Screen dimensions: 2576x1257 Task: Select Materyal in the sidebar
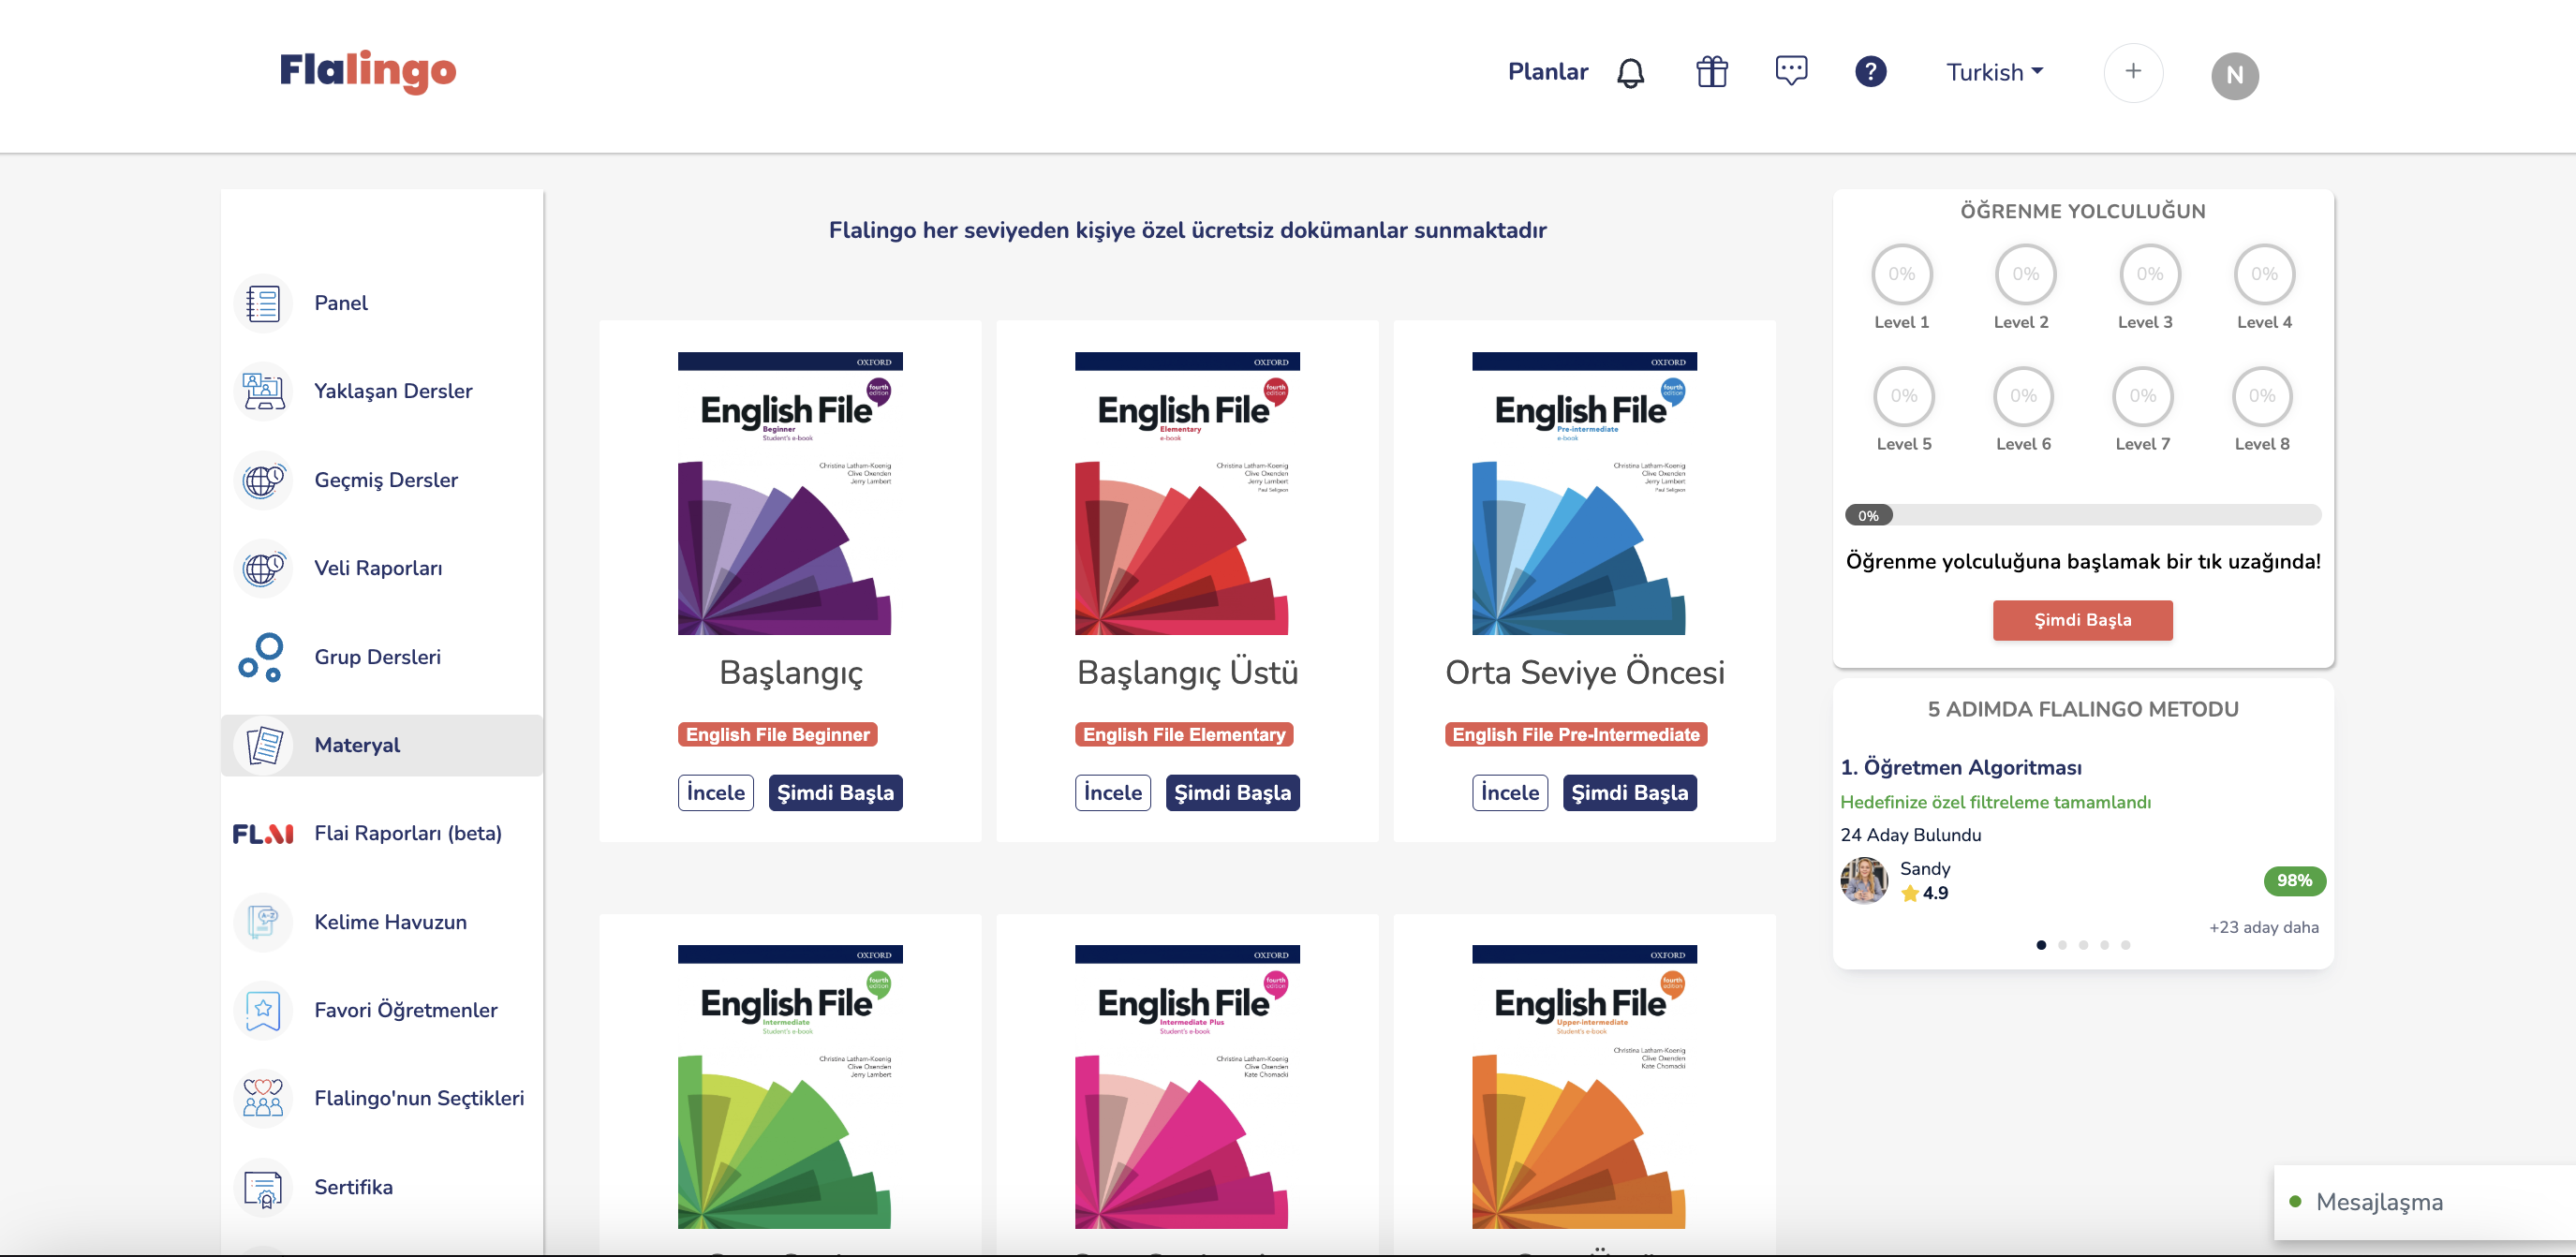382,745
